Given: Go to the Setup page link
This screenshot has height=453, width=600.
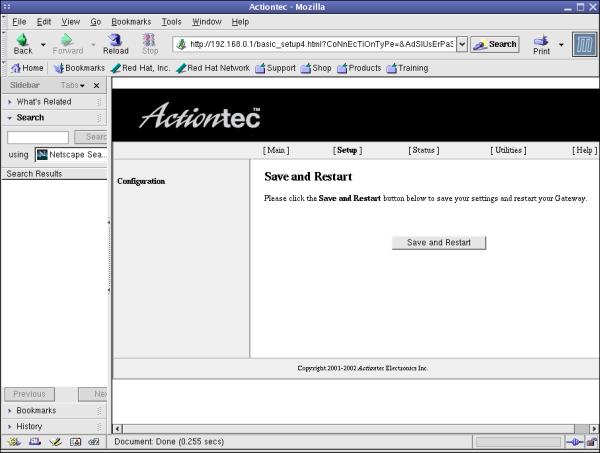Looking at the screenshot, I should (x=347, y=150).
